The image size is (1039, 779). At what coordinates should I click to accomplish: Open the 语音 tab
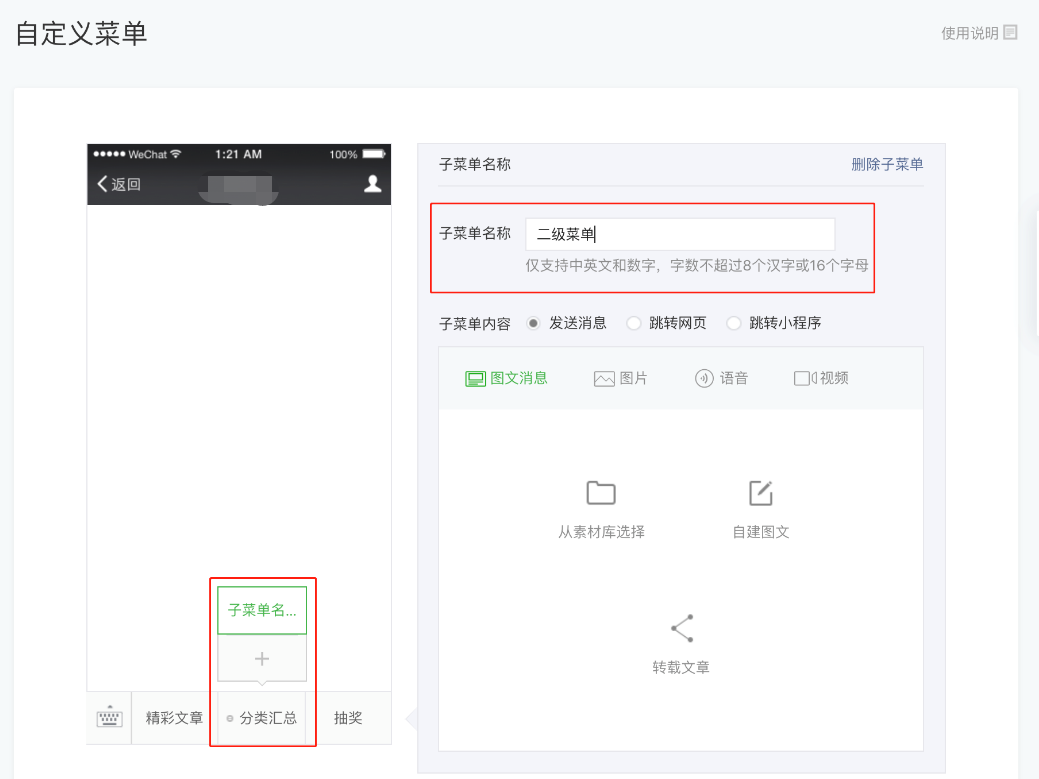click(721, 378)
